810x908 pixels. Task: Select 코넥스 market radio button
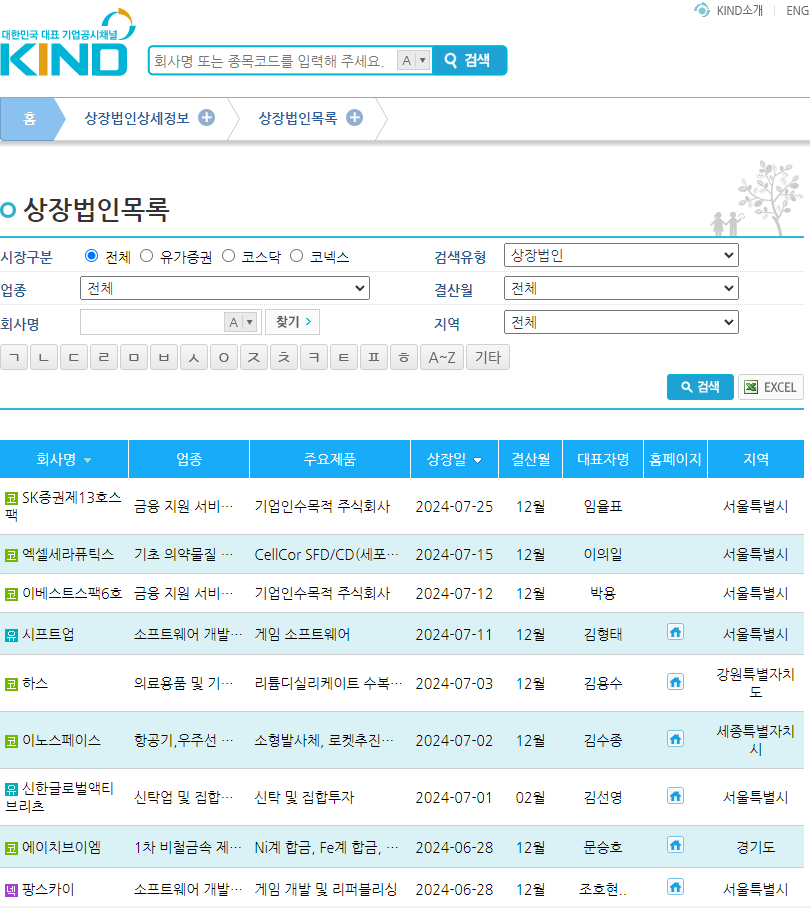coord(296,255)
